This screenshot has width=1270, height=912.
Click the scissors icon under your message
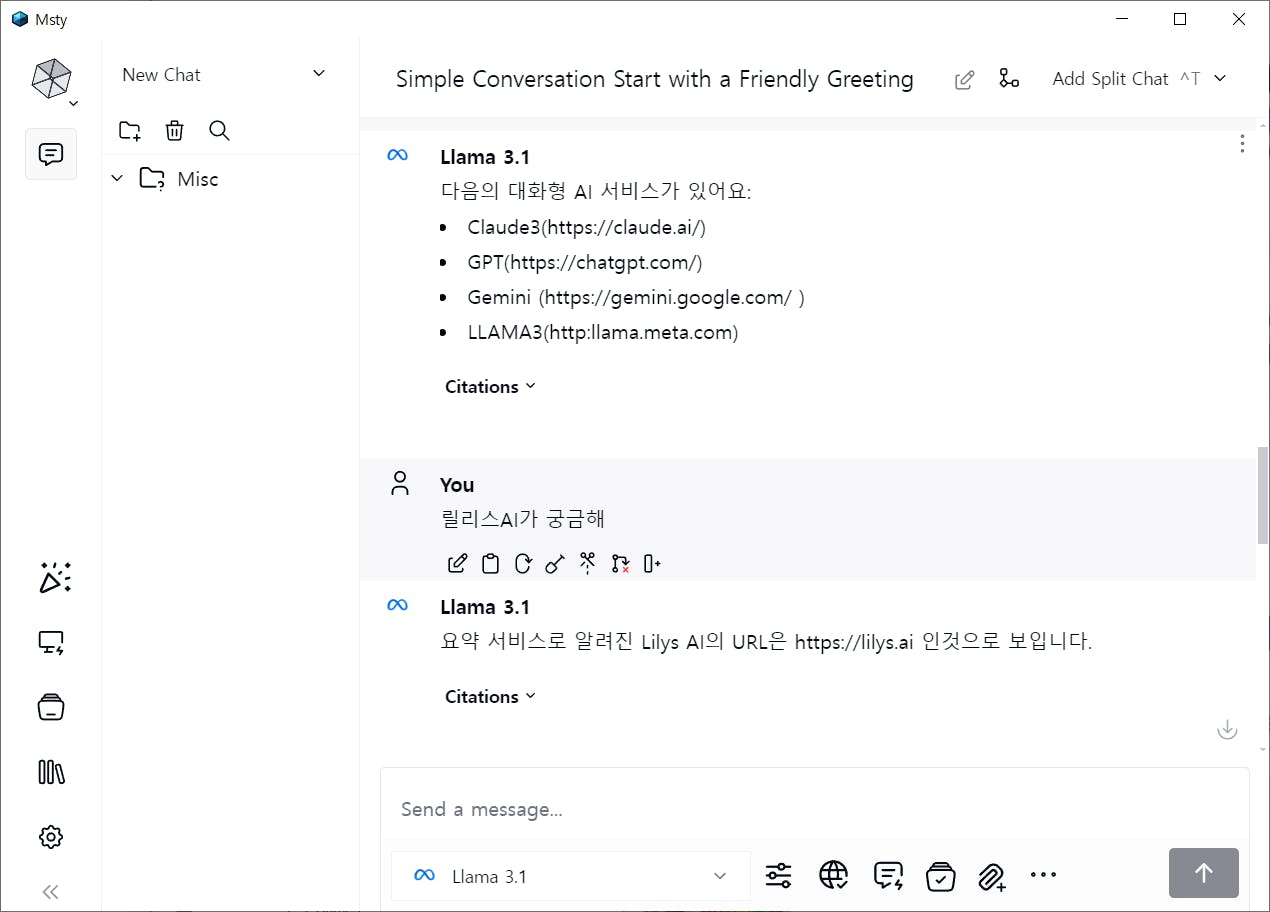tap(587, 564)
